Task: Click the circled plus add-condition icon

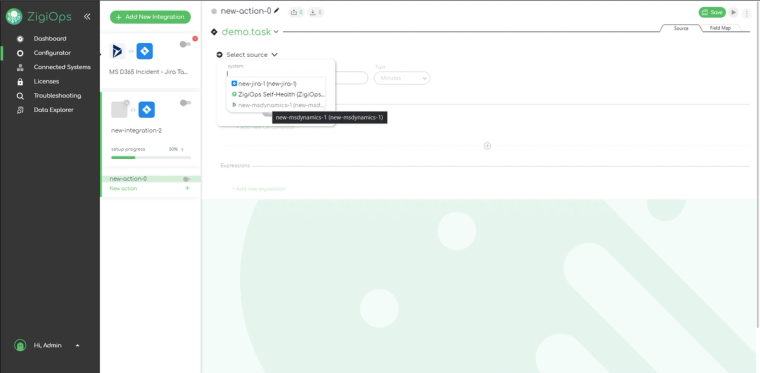Action: tap(487, 146)
